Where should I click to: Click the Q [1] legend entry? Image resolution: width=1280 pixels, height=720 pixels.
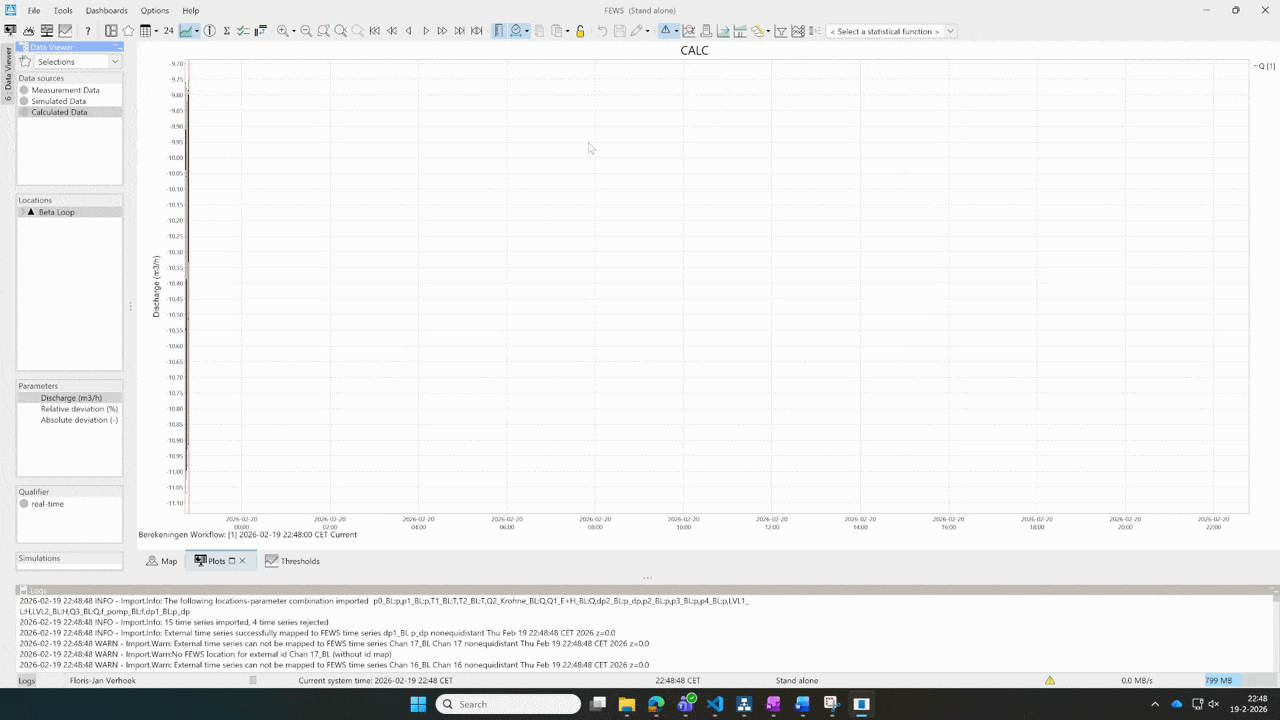pyautogui.click(x=1265, y=66)
